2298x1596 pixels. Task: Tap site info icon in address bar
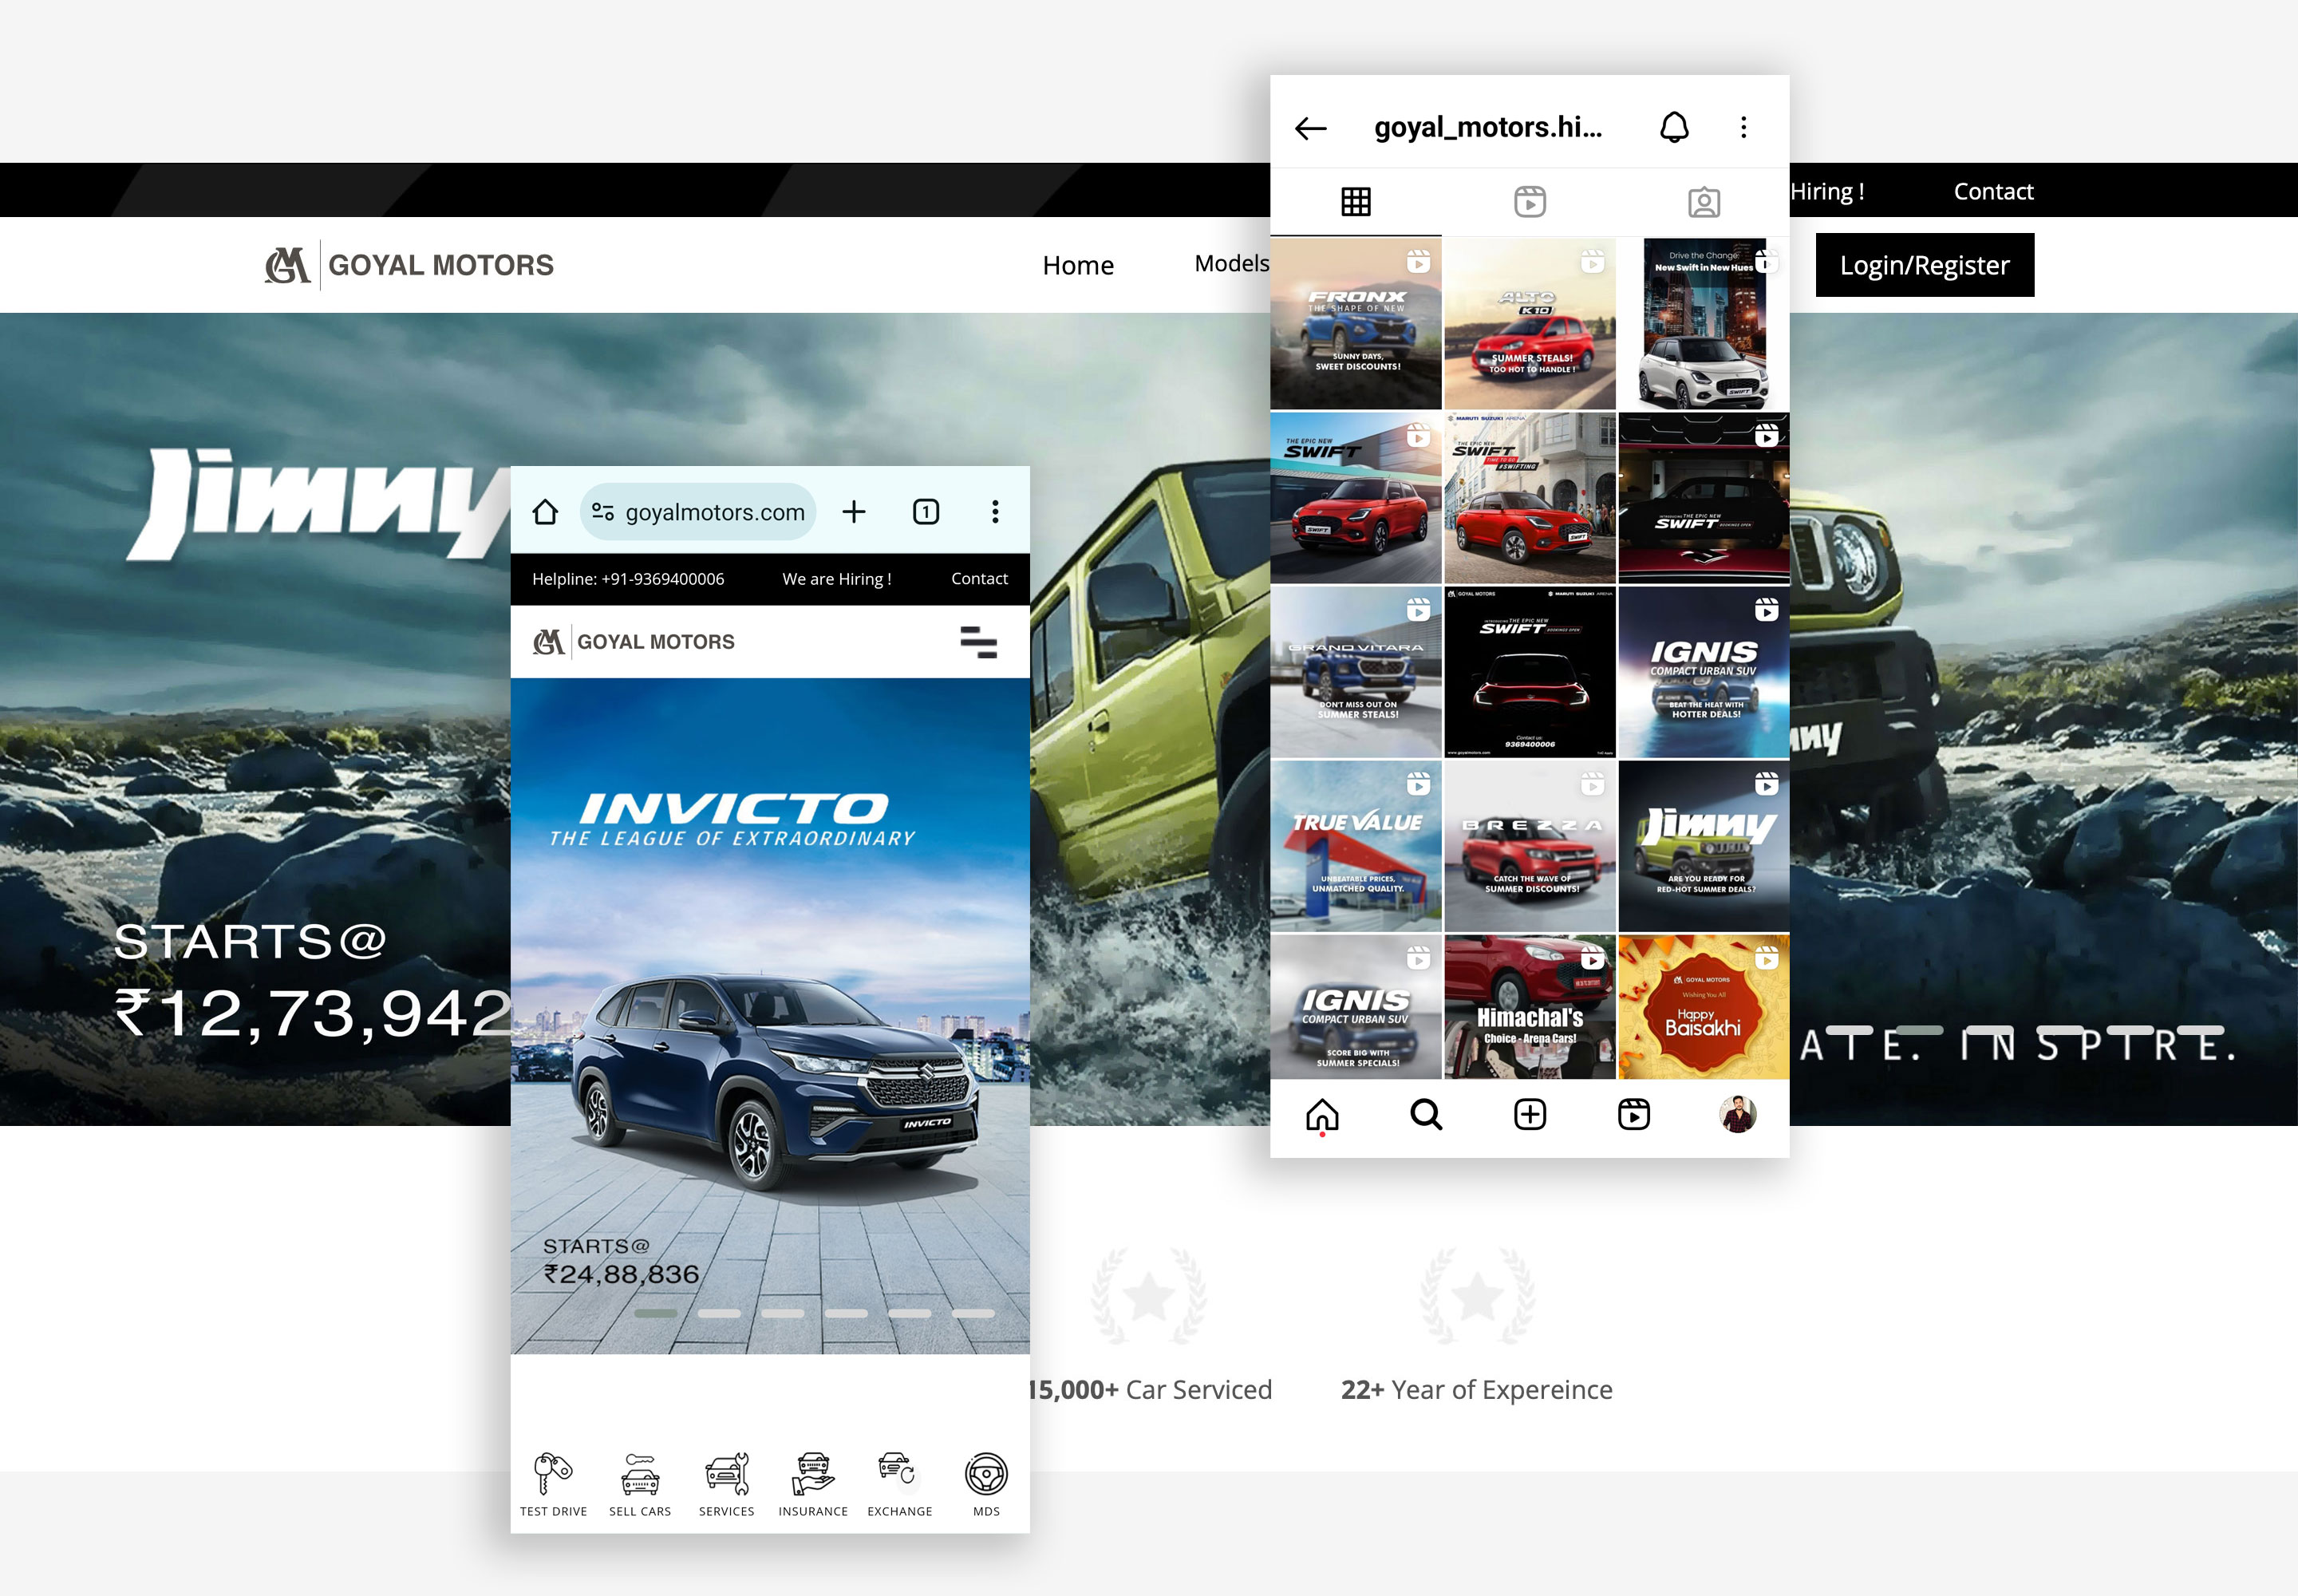point(603,512)
